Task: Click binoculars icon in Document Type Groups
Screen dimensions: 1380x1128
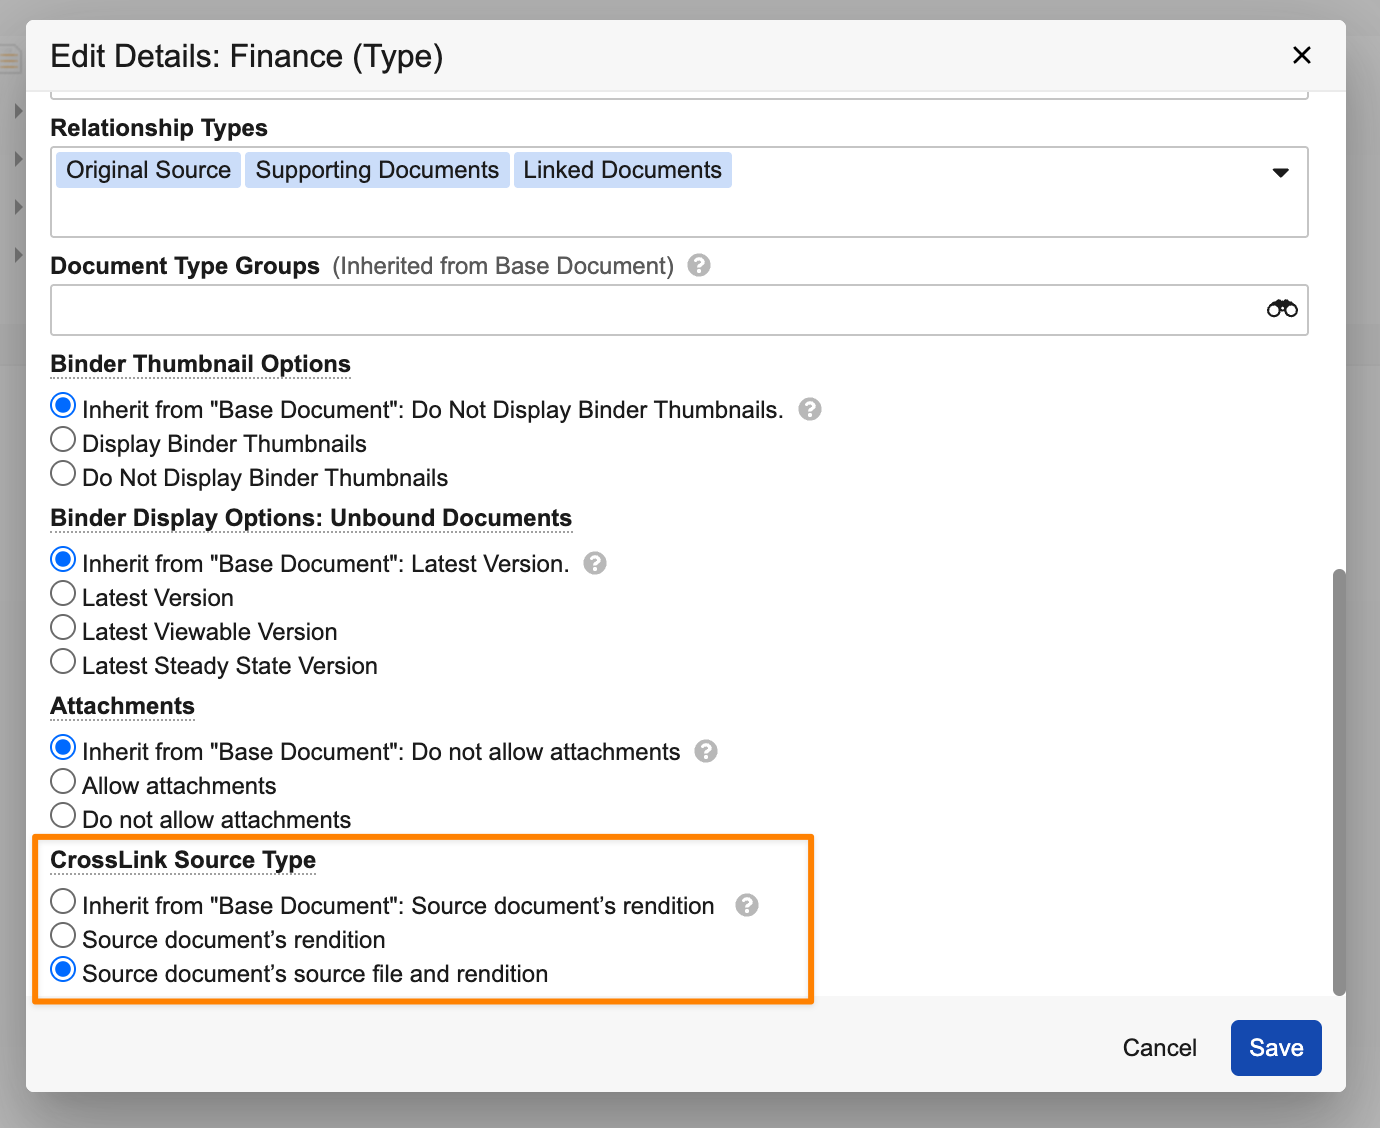Action: (x=1281, y=309)
